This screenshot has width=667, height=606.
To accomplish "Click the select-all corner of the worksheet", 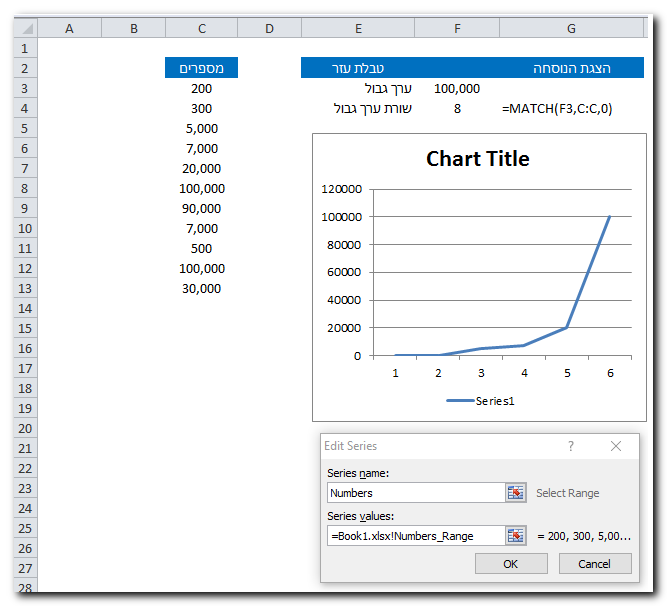I will (23, 29).
